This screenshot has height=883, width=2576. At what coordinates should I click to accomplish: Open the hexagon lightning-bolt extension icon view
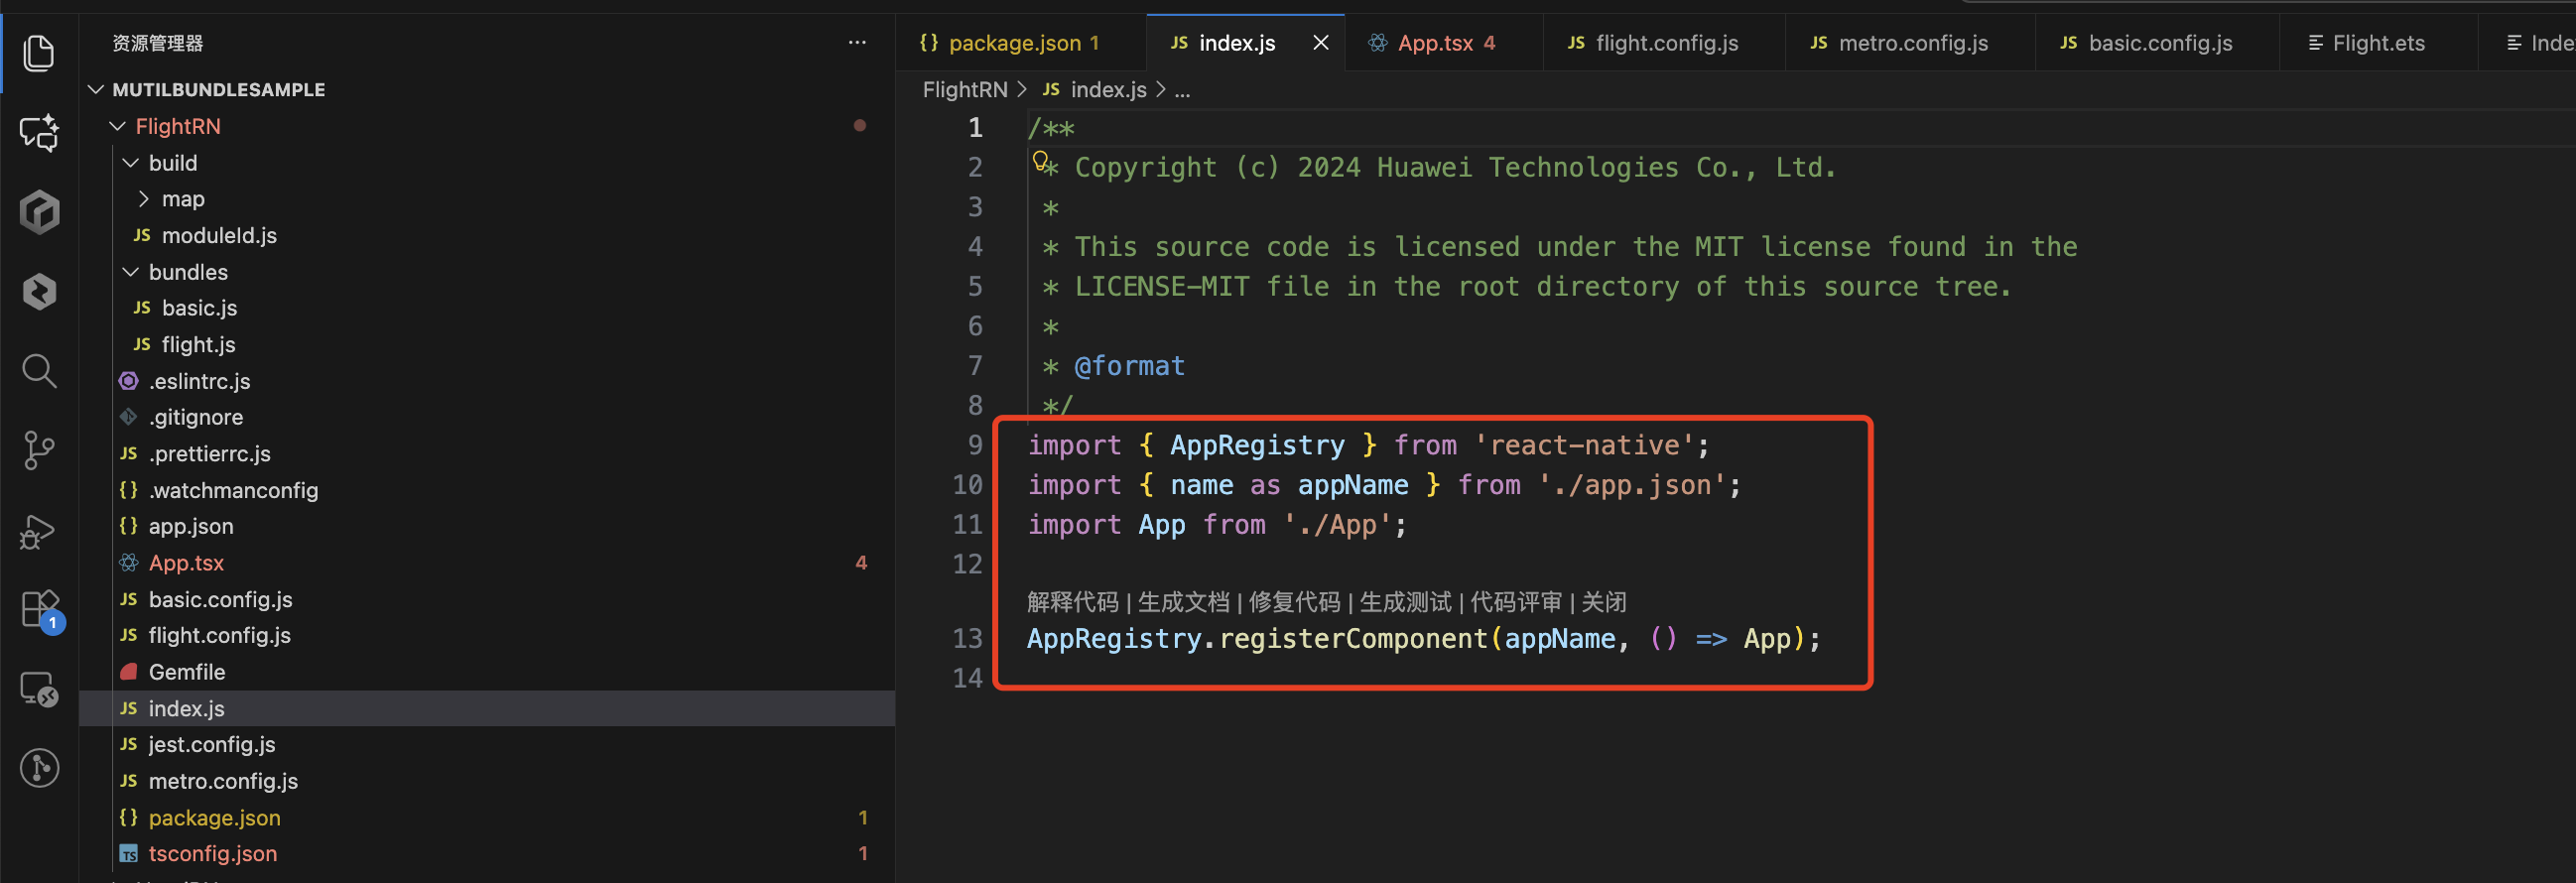click(39, 291)
